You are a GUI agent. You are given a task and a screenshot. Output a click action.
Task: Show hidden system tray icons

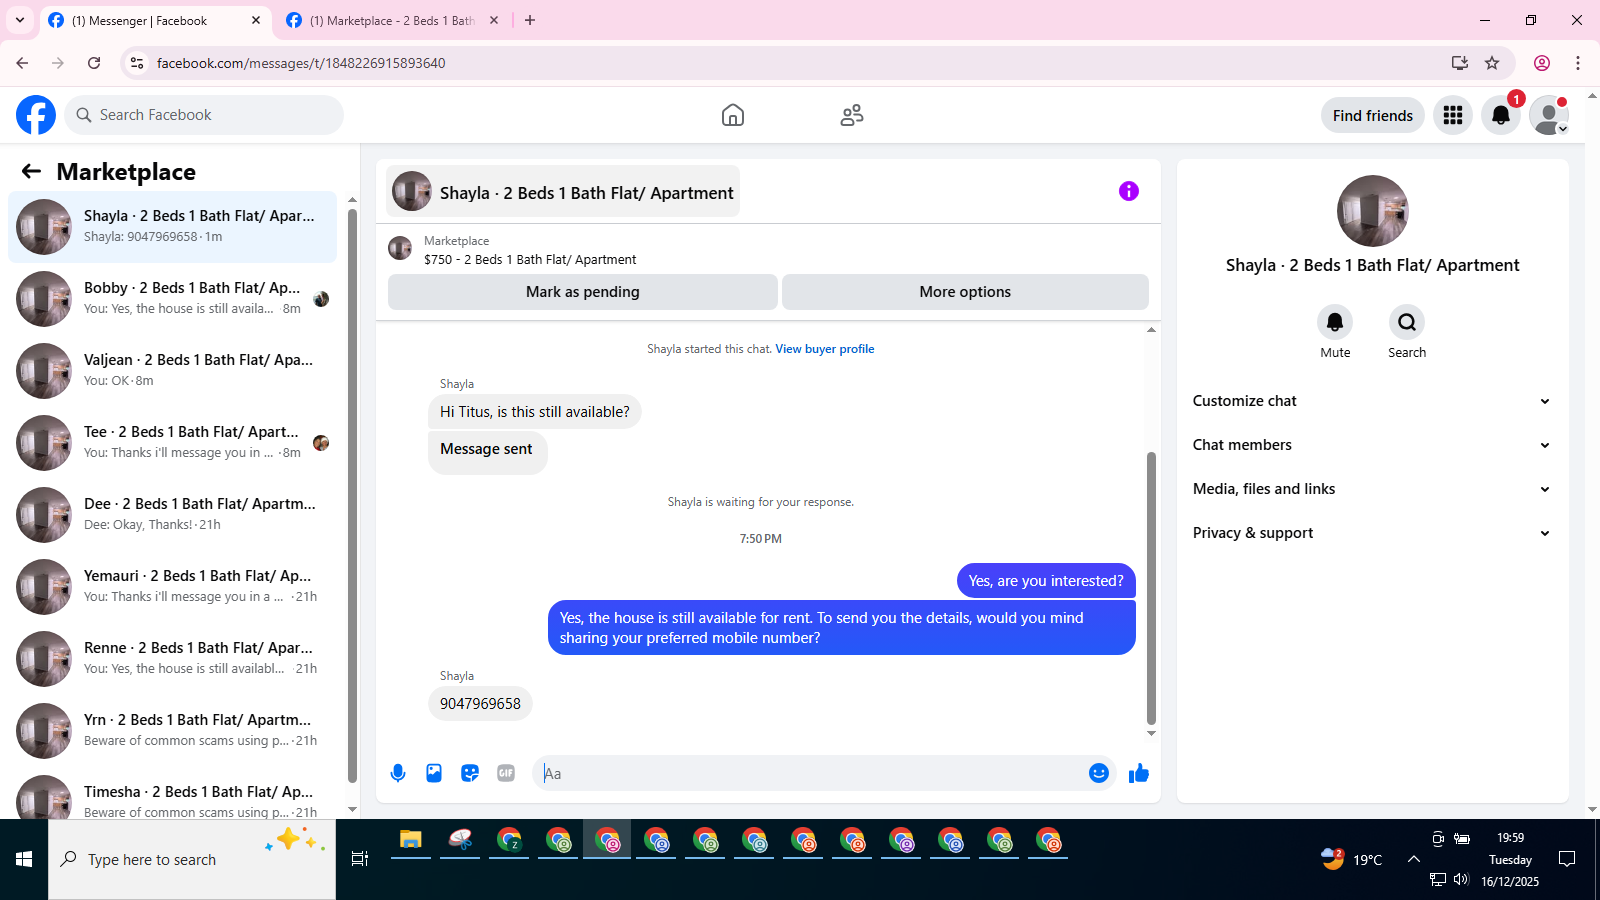1414,859
